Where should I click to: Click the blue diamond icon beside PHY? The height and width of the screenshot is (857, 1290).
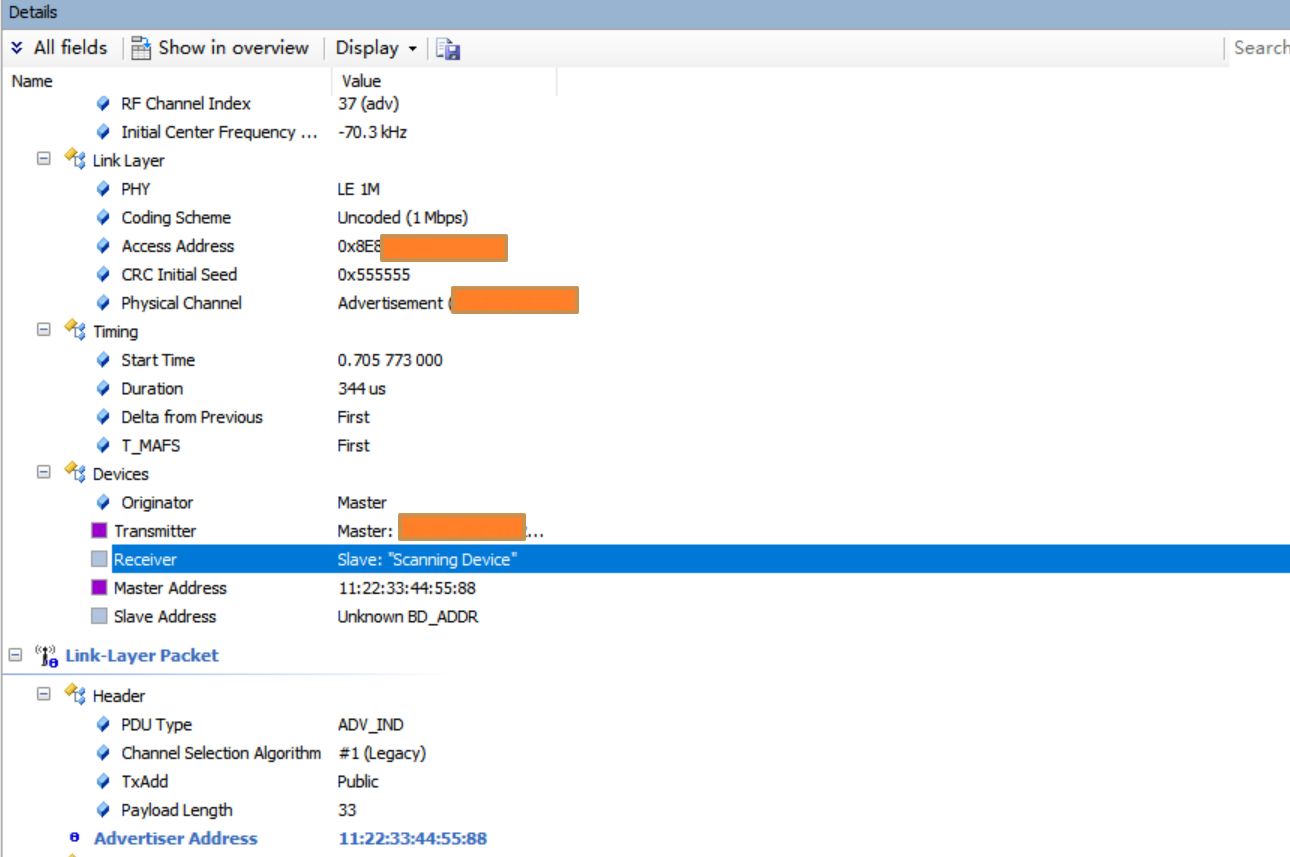[x=103, y=189]
